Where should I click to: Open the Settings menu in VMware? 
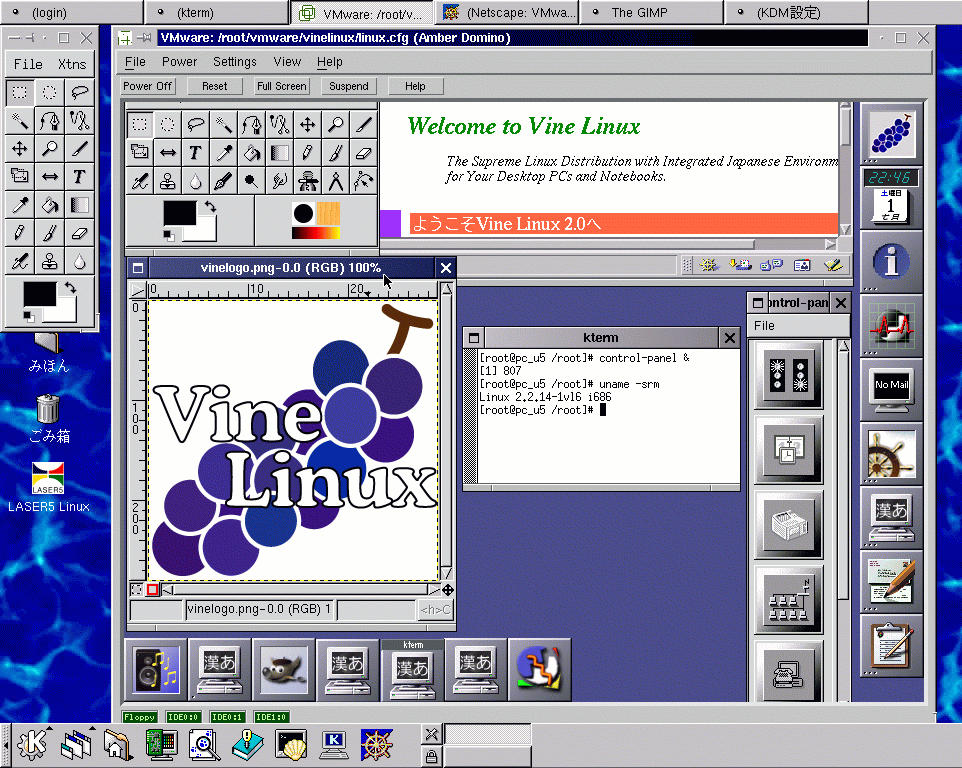pos(234,62)
